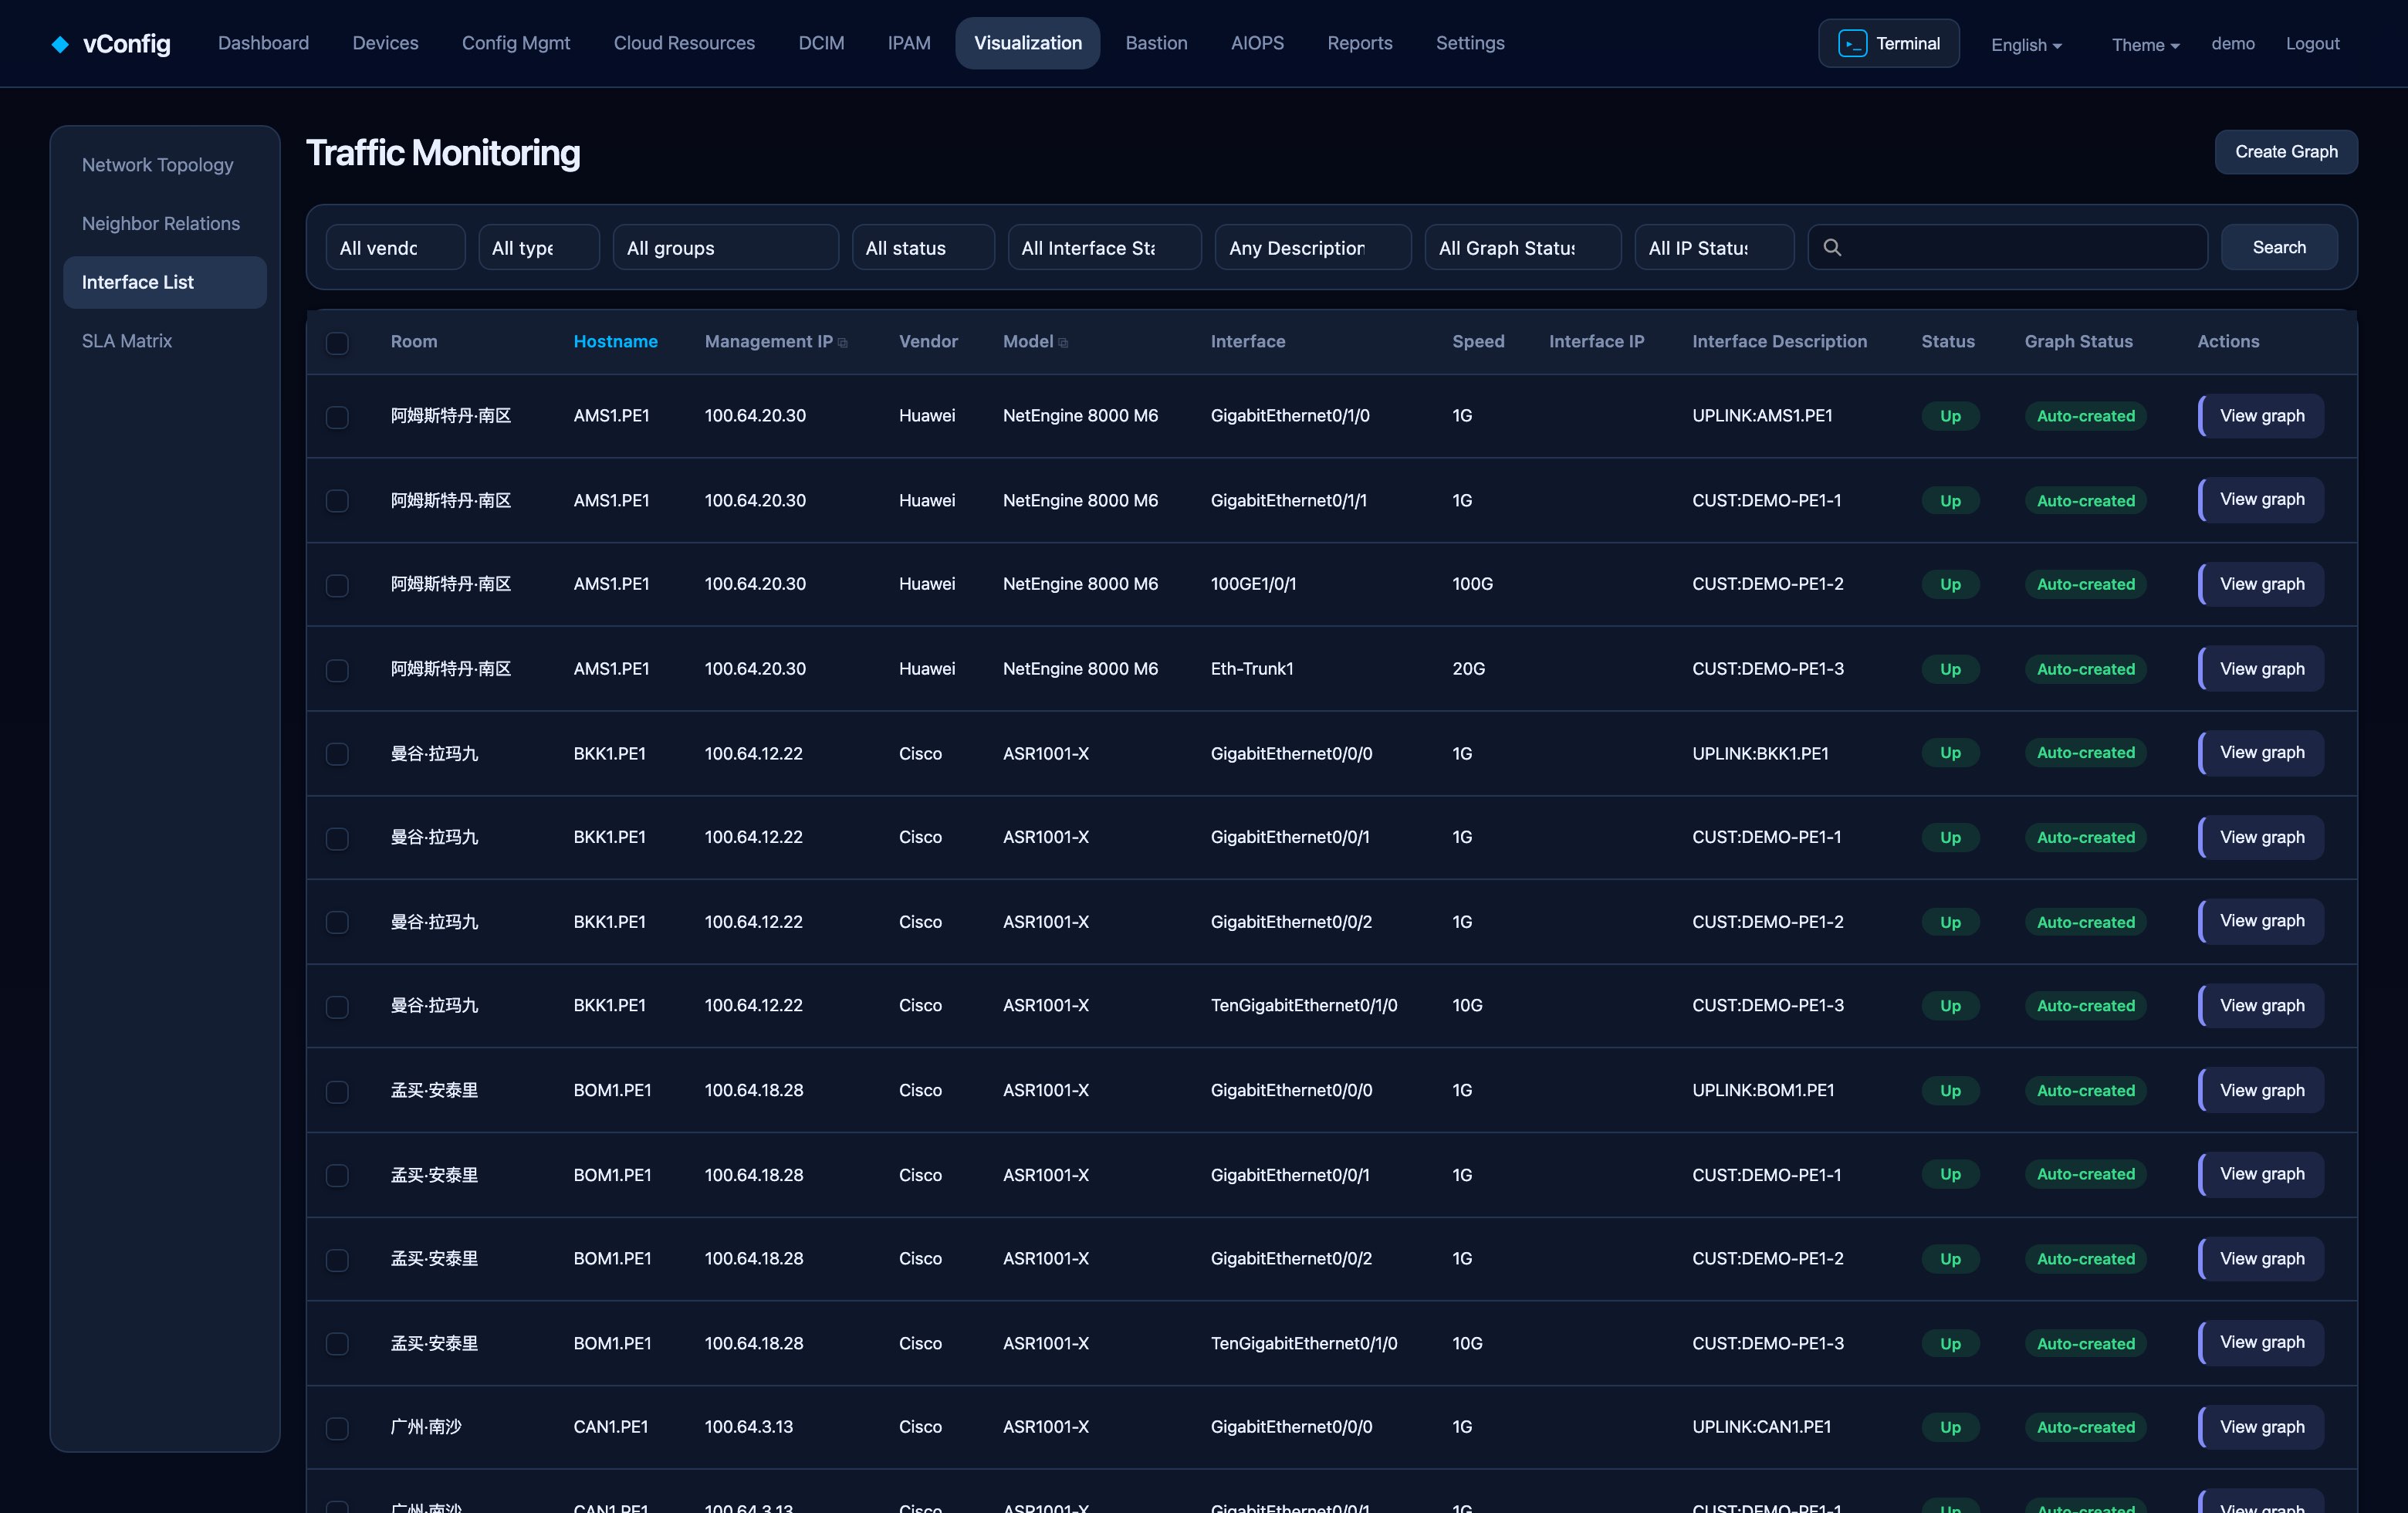
Task: Click the magnifier icon in search box
Action: [x=1832, y=247]
